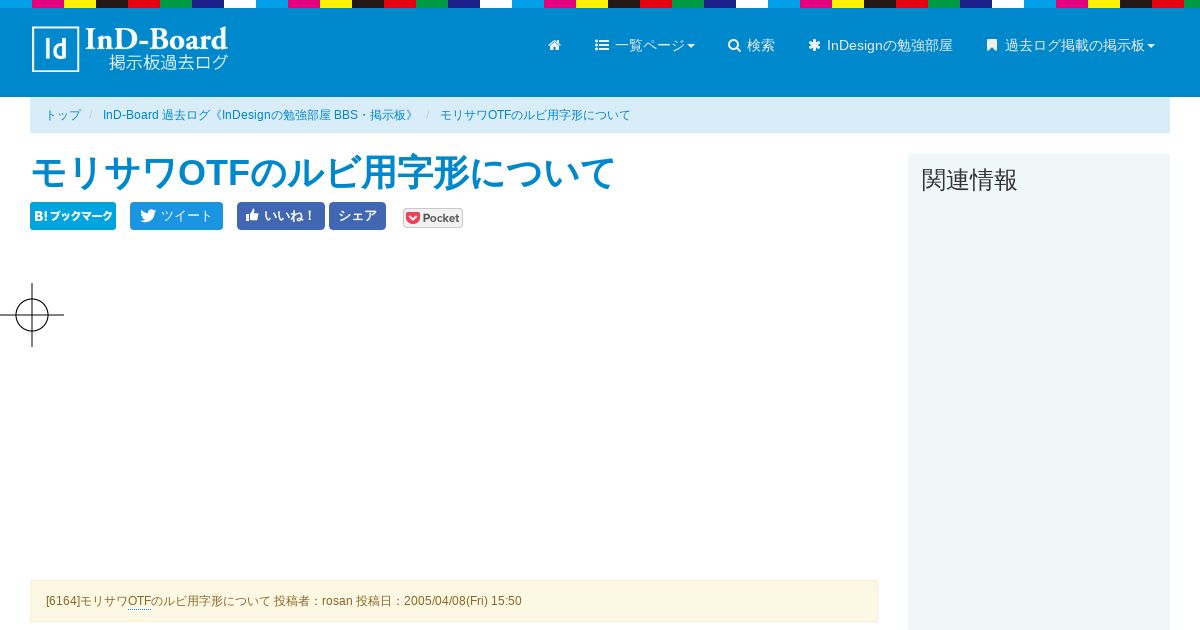Viewport: 1200px width, 630px height.
Task: Select post author text rosan
Action: pyautogui.click(x=337, y=601)
